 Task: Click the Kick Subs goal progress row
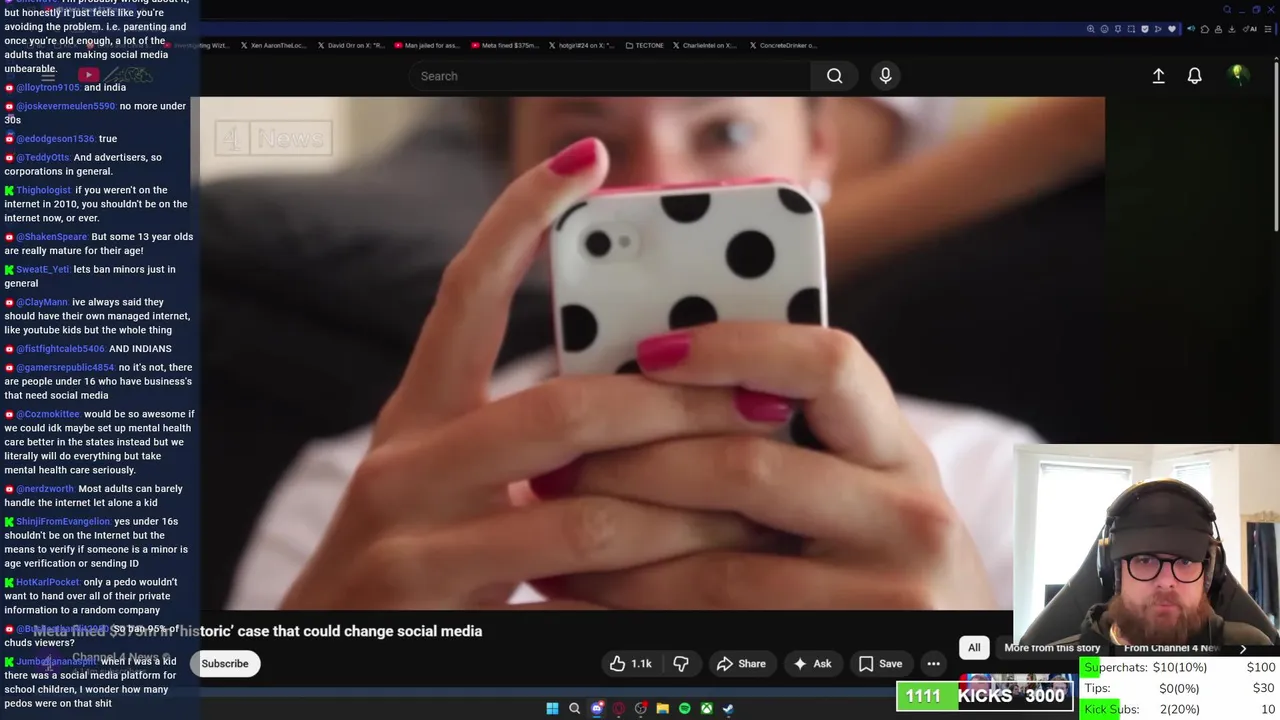(x=1179, y=709)
